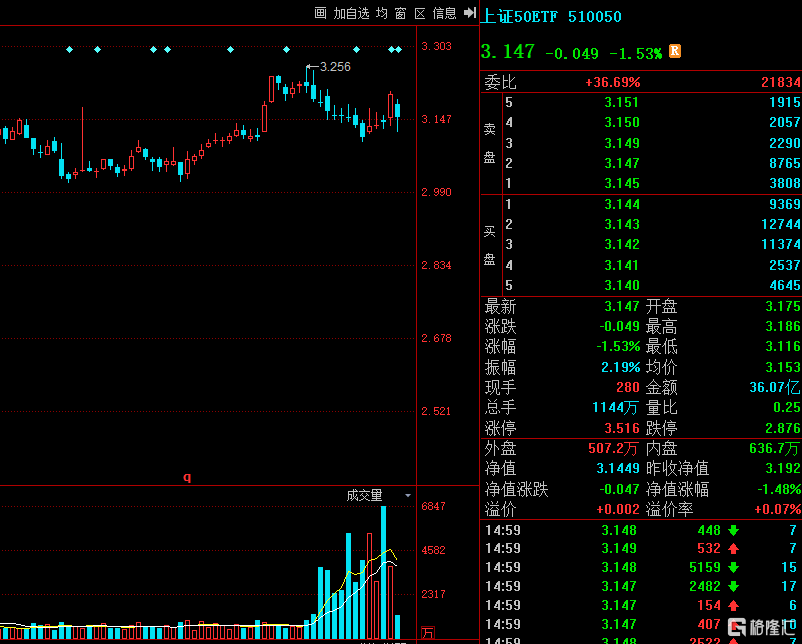Image resolution: width=802 pixels, height=644 pixels.
Task: Click the 2.990 price axis label
Action: [436, 192]
